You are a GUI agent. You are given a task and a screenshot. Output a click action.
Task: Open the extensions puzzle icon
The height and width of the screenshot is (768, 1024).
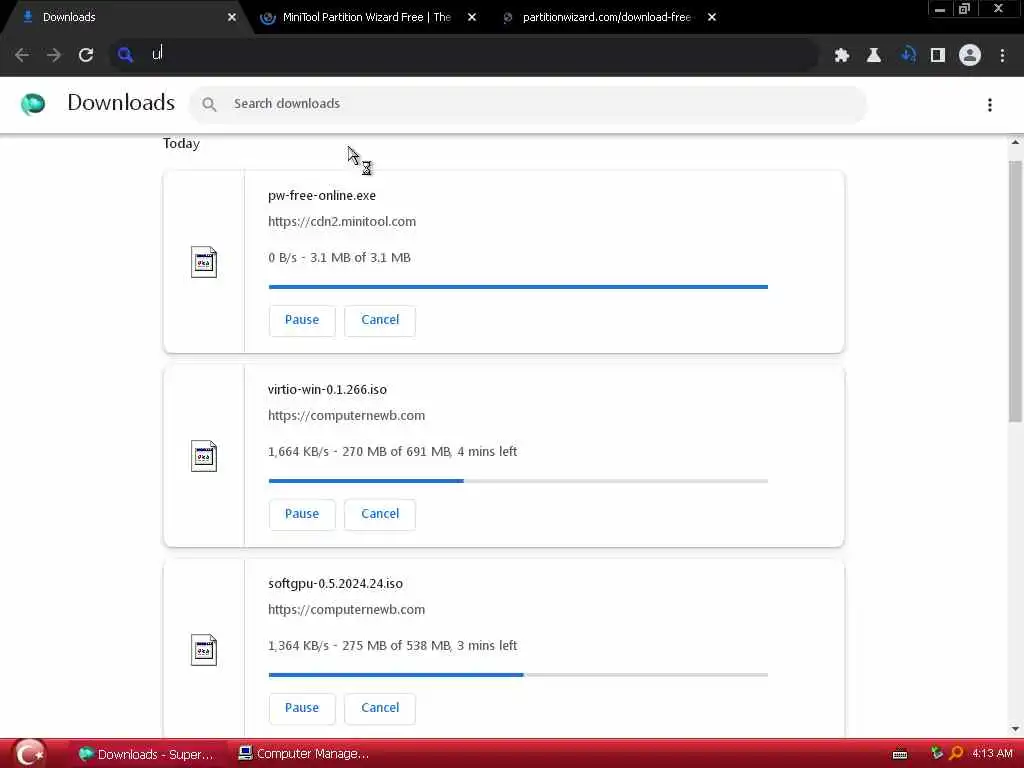click(x=842, y=56)
